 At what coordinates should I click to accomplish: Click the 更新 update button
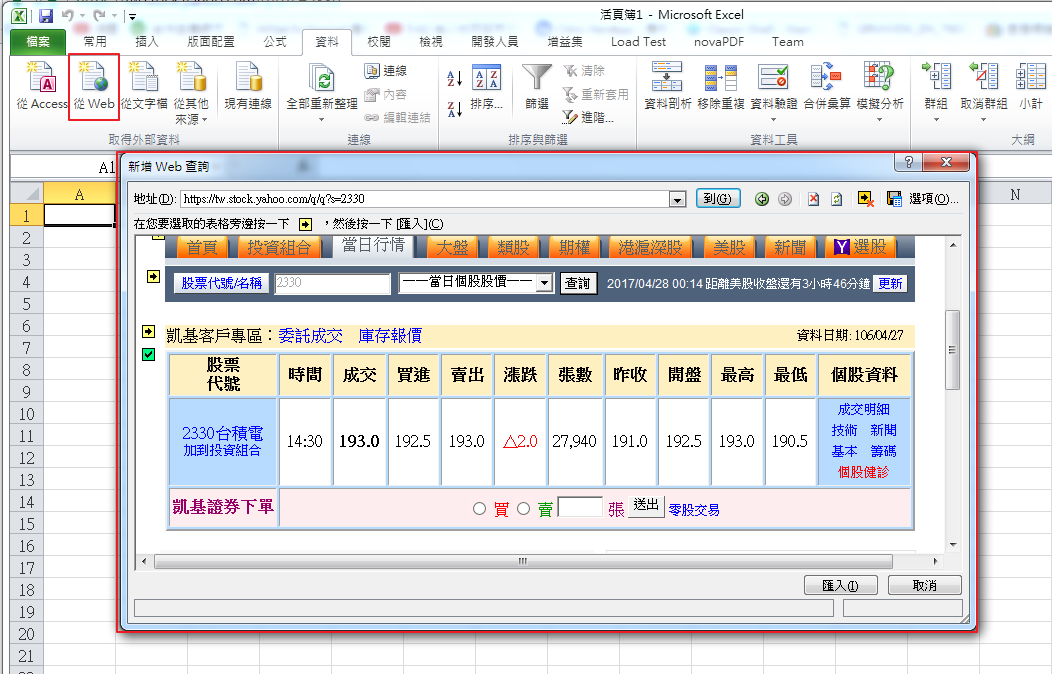pos(890,284)
